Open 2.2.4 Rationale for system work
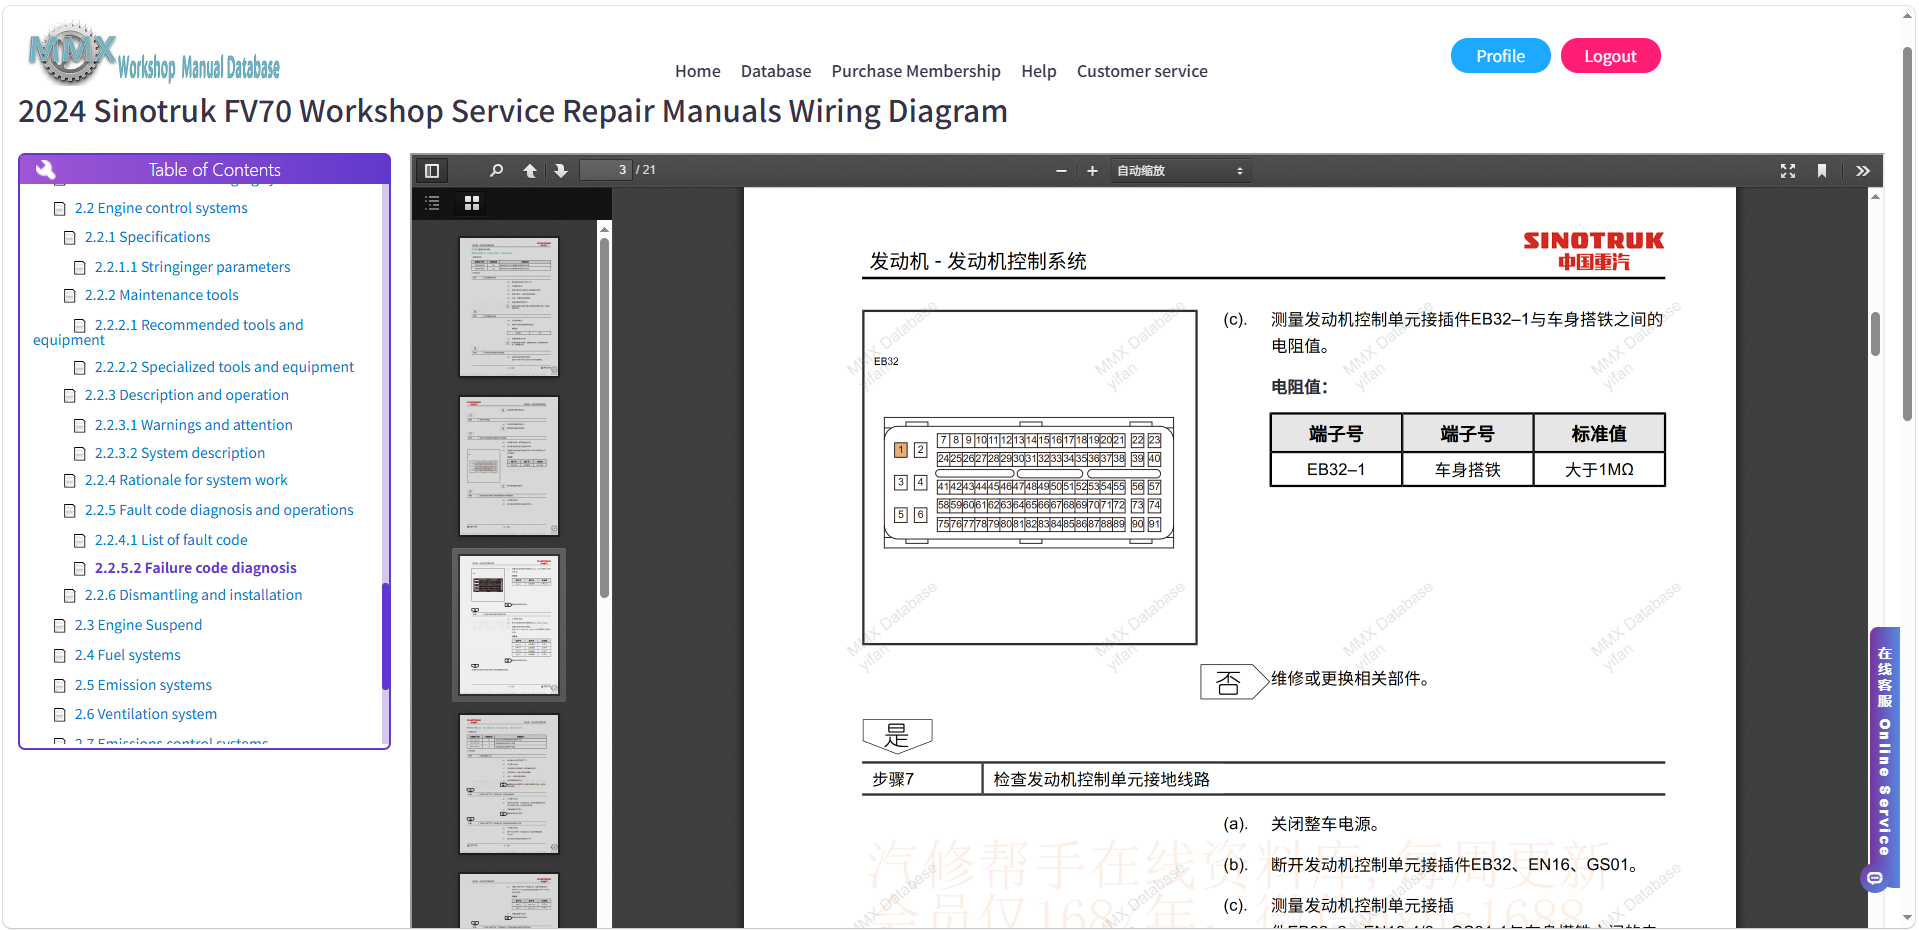This screenshot has width=1919, height=930. point(186,480)
